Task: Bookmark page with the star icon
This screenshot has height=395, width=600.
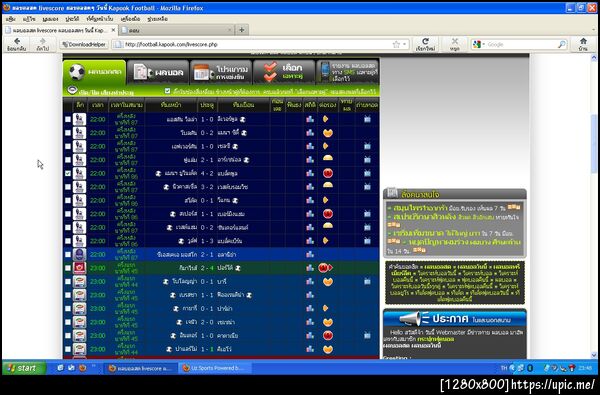Action: (x=396, y=44)
